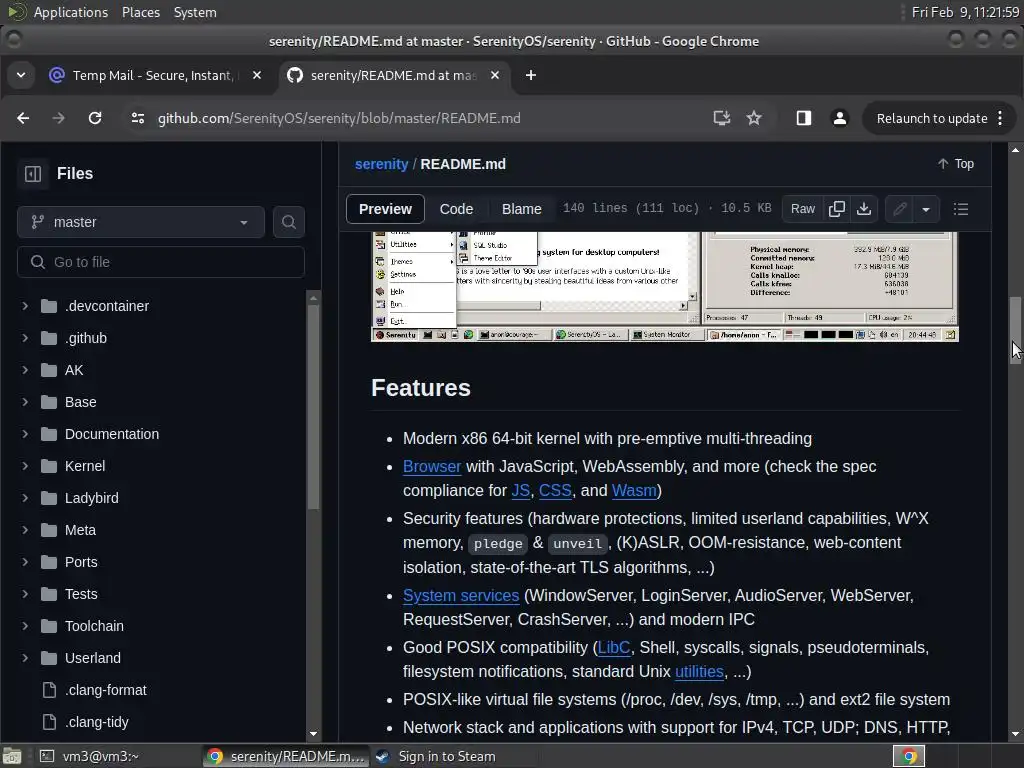The width and height of the screenshot is (1024, 768).
Task: Click Relaunch to update button
Action: (x=939, y=118)
